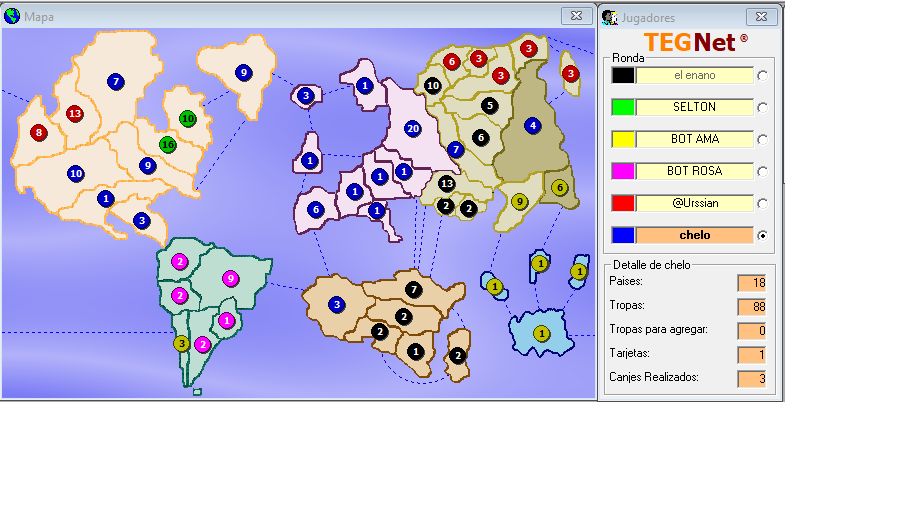Select the SELTON player radio button

point(763,108)
